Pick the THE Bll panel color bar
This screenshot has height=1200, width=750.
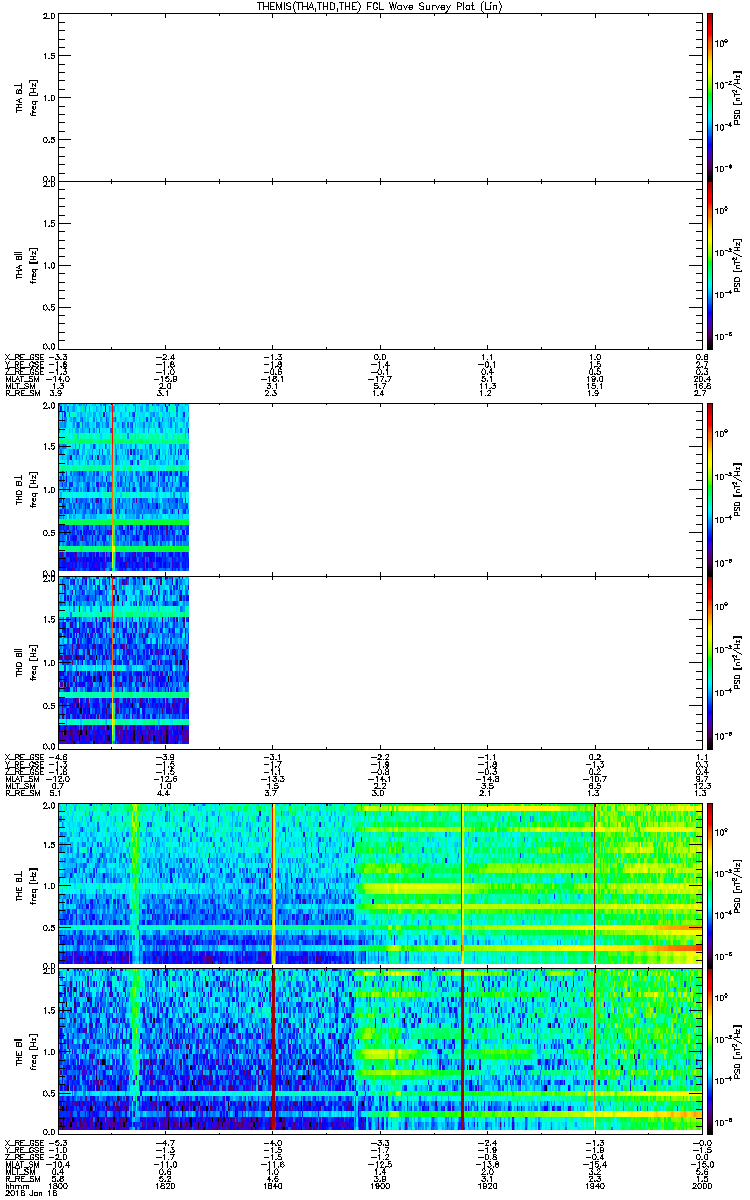click(709, 1049)
